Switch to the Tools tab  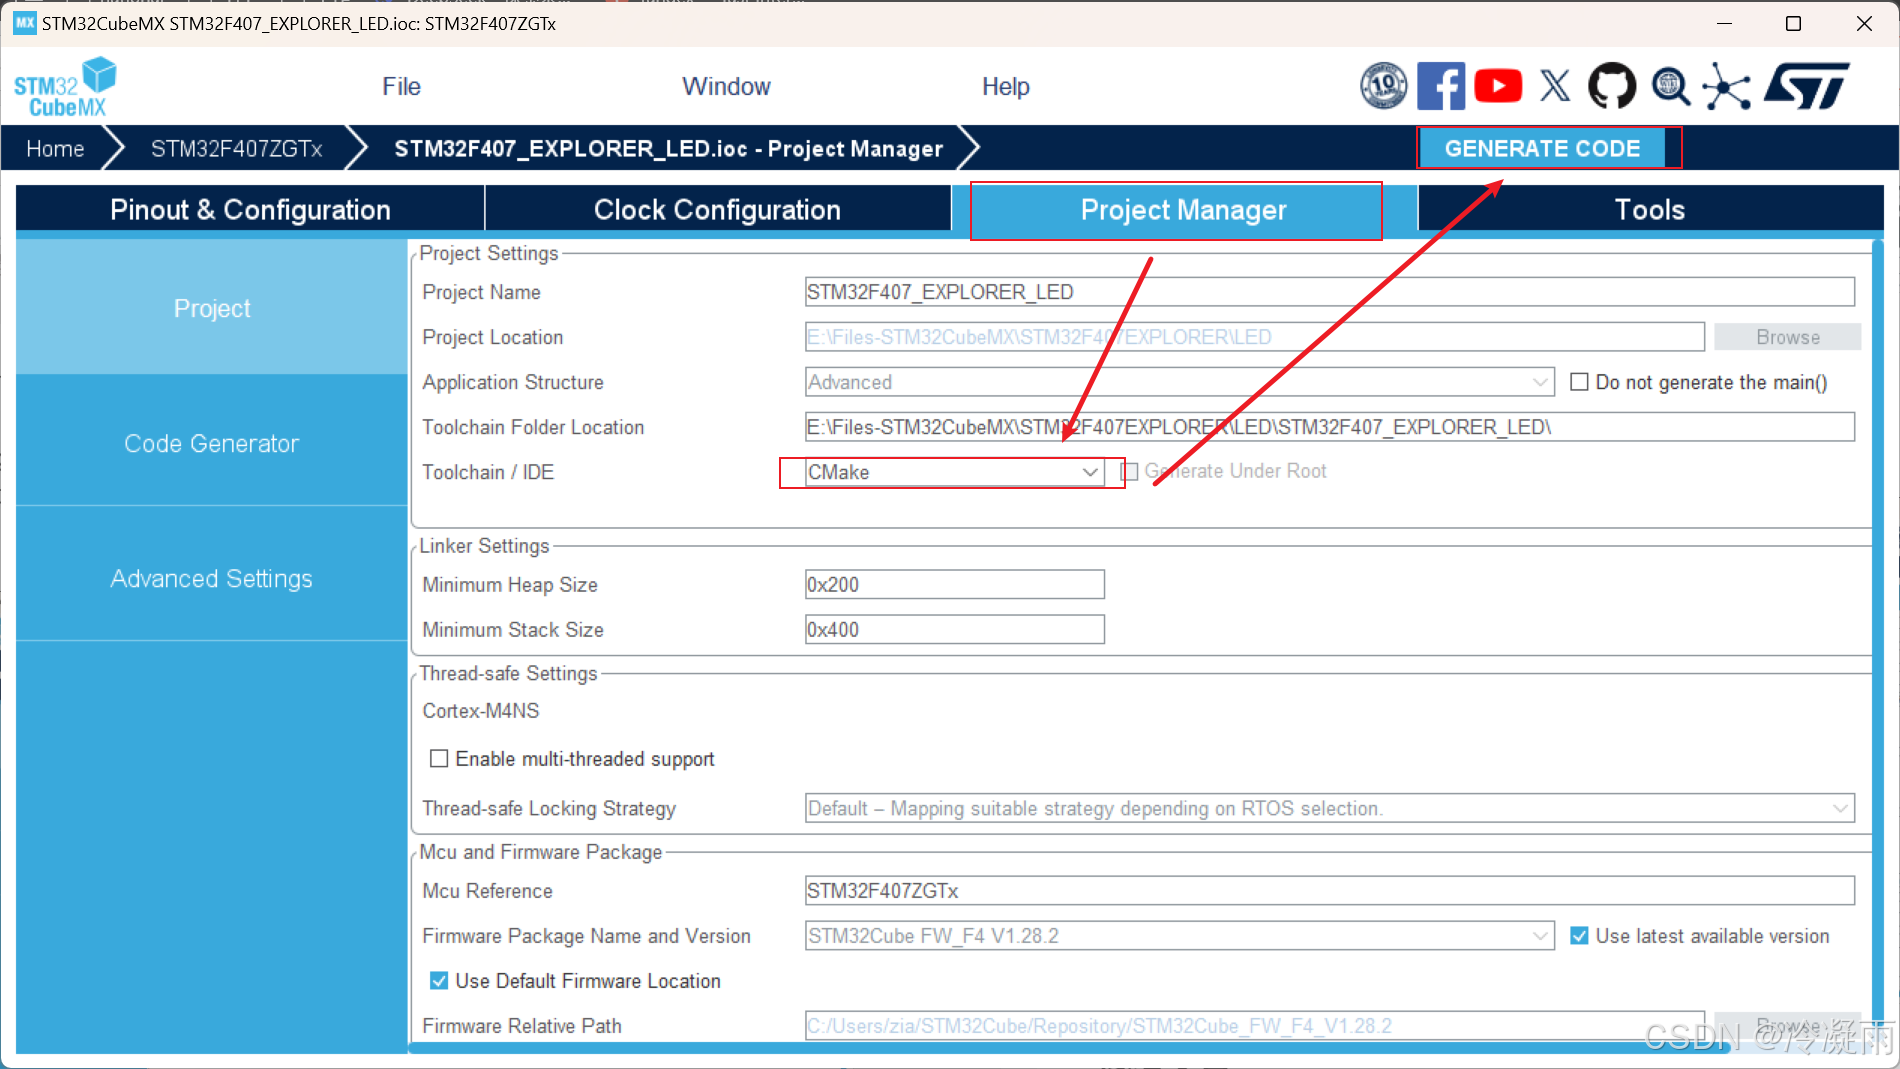(1650, 209)
